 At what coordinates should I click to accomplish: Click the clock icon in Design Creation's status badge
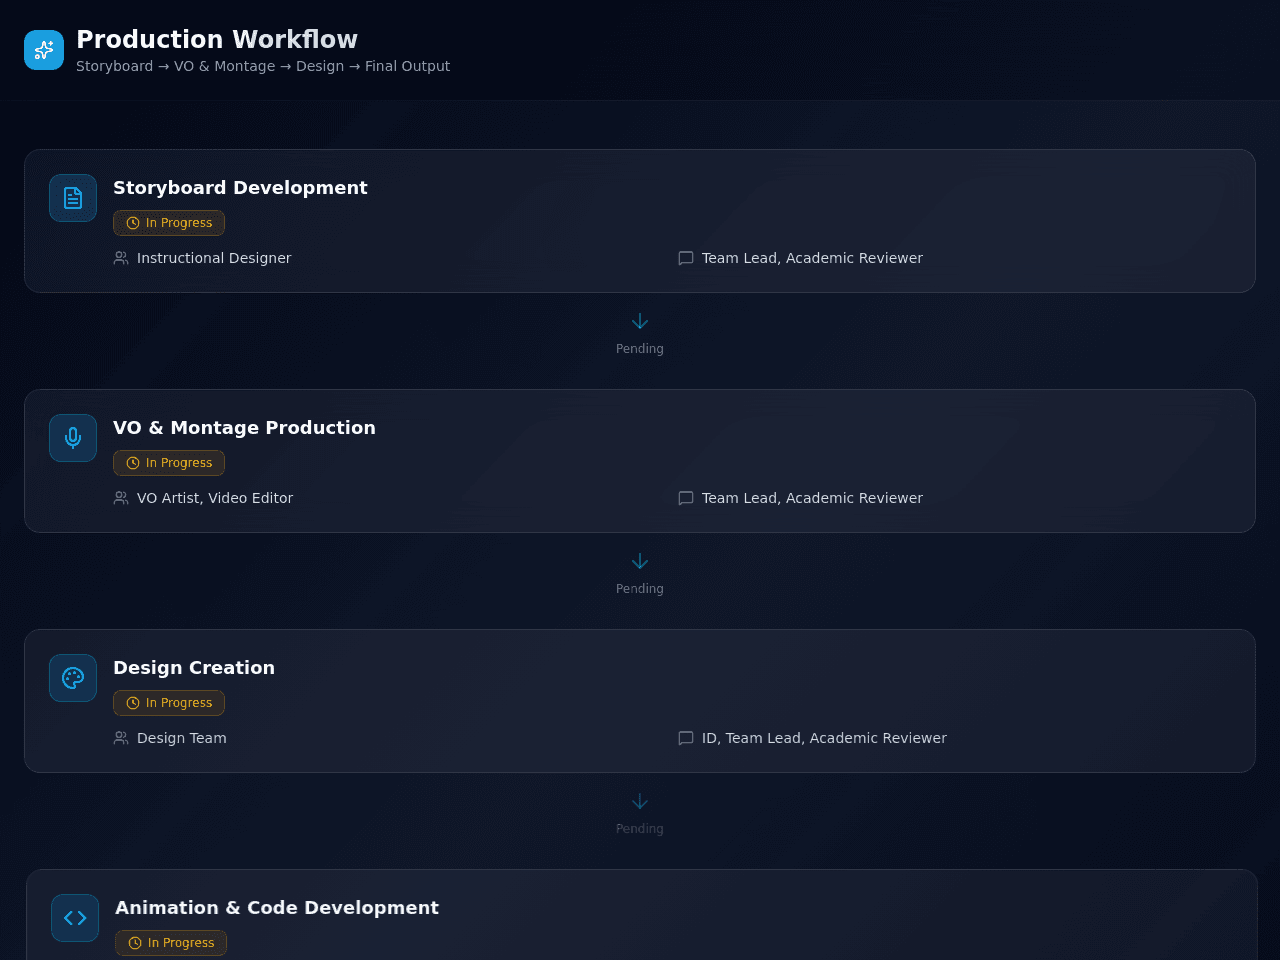(133, 703)
